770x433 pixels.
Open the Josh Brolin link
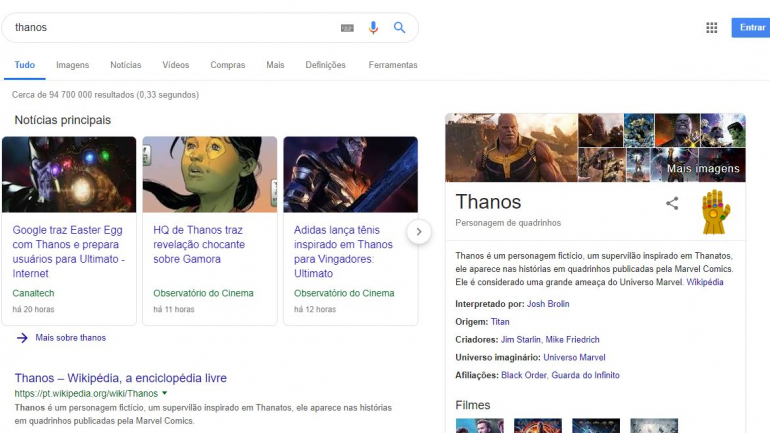[548, 304]
